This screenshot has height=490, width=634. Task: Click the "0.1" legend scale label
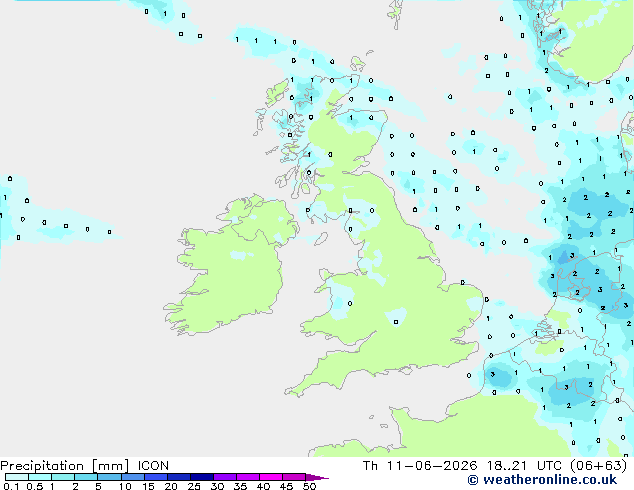[x=10, y=486]
